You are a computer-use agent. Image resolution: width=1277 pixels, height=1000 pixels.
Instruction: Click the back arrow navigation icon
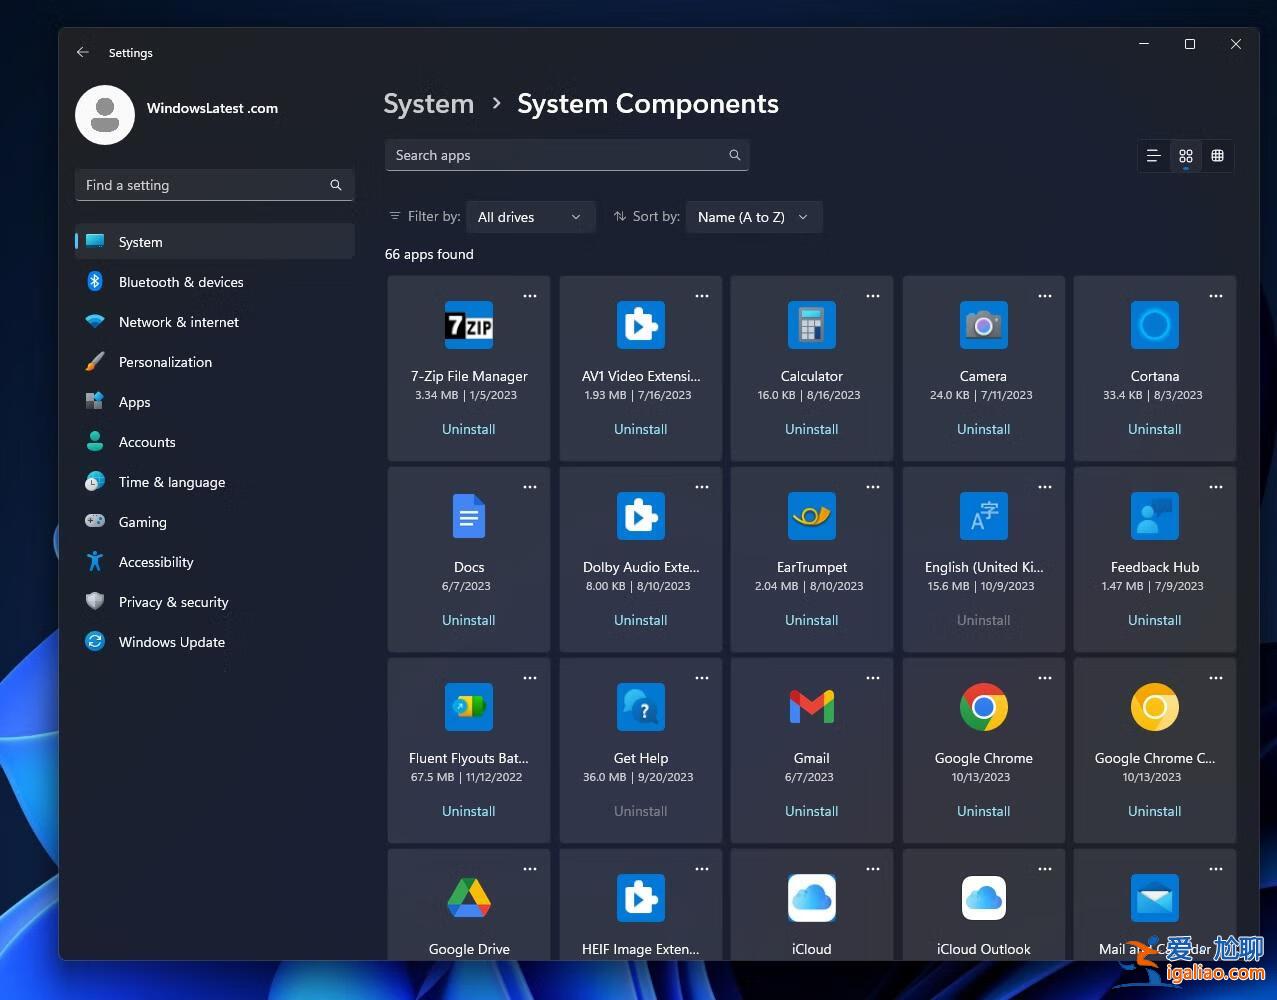[x=83, y=52]
